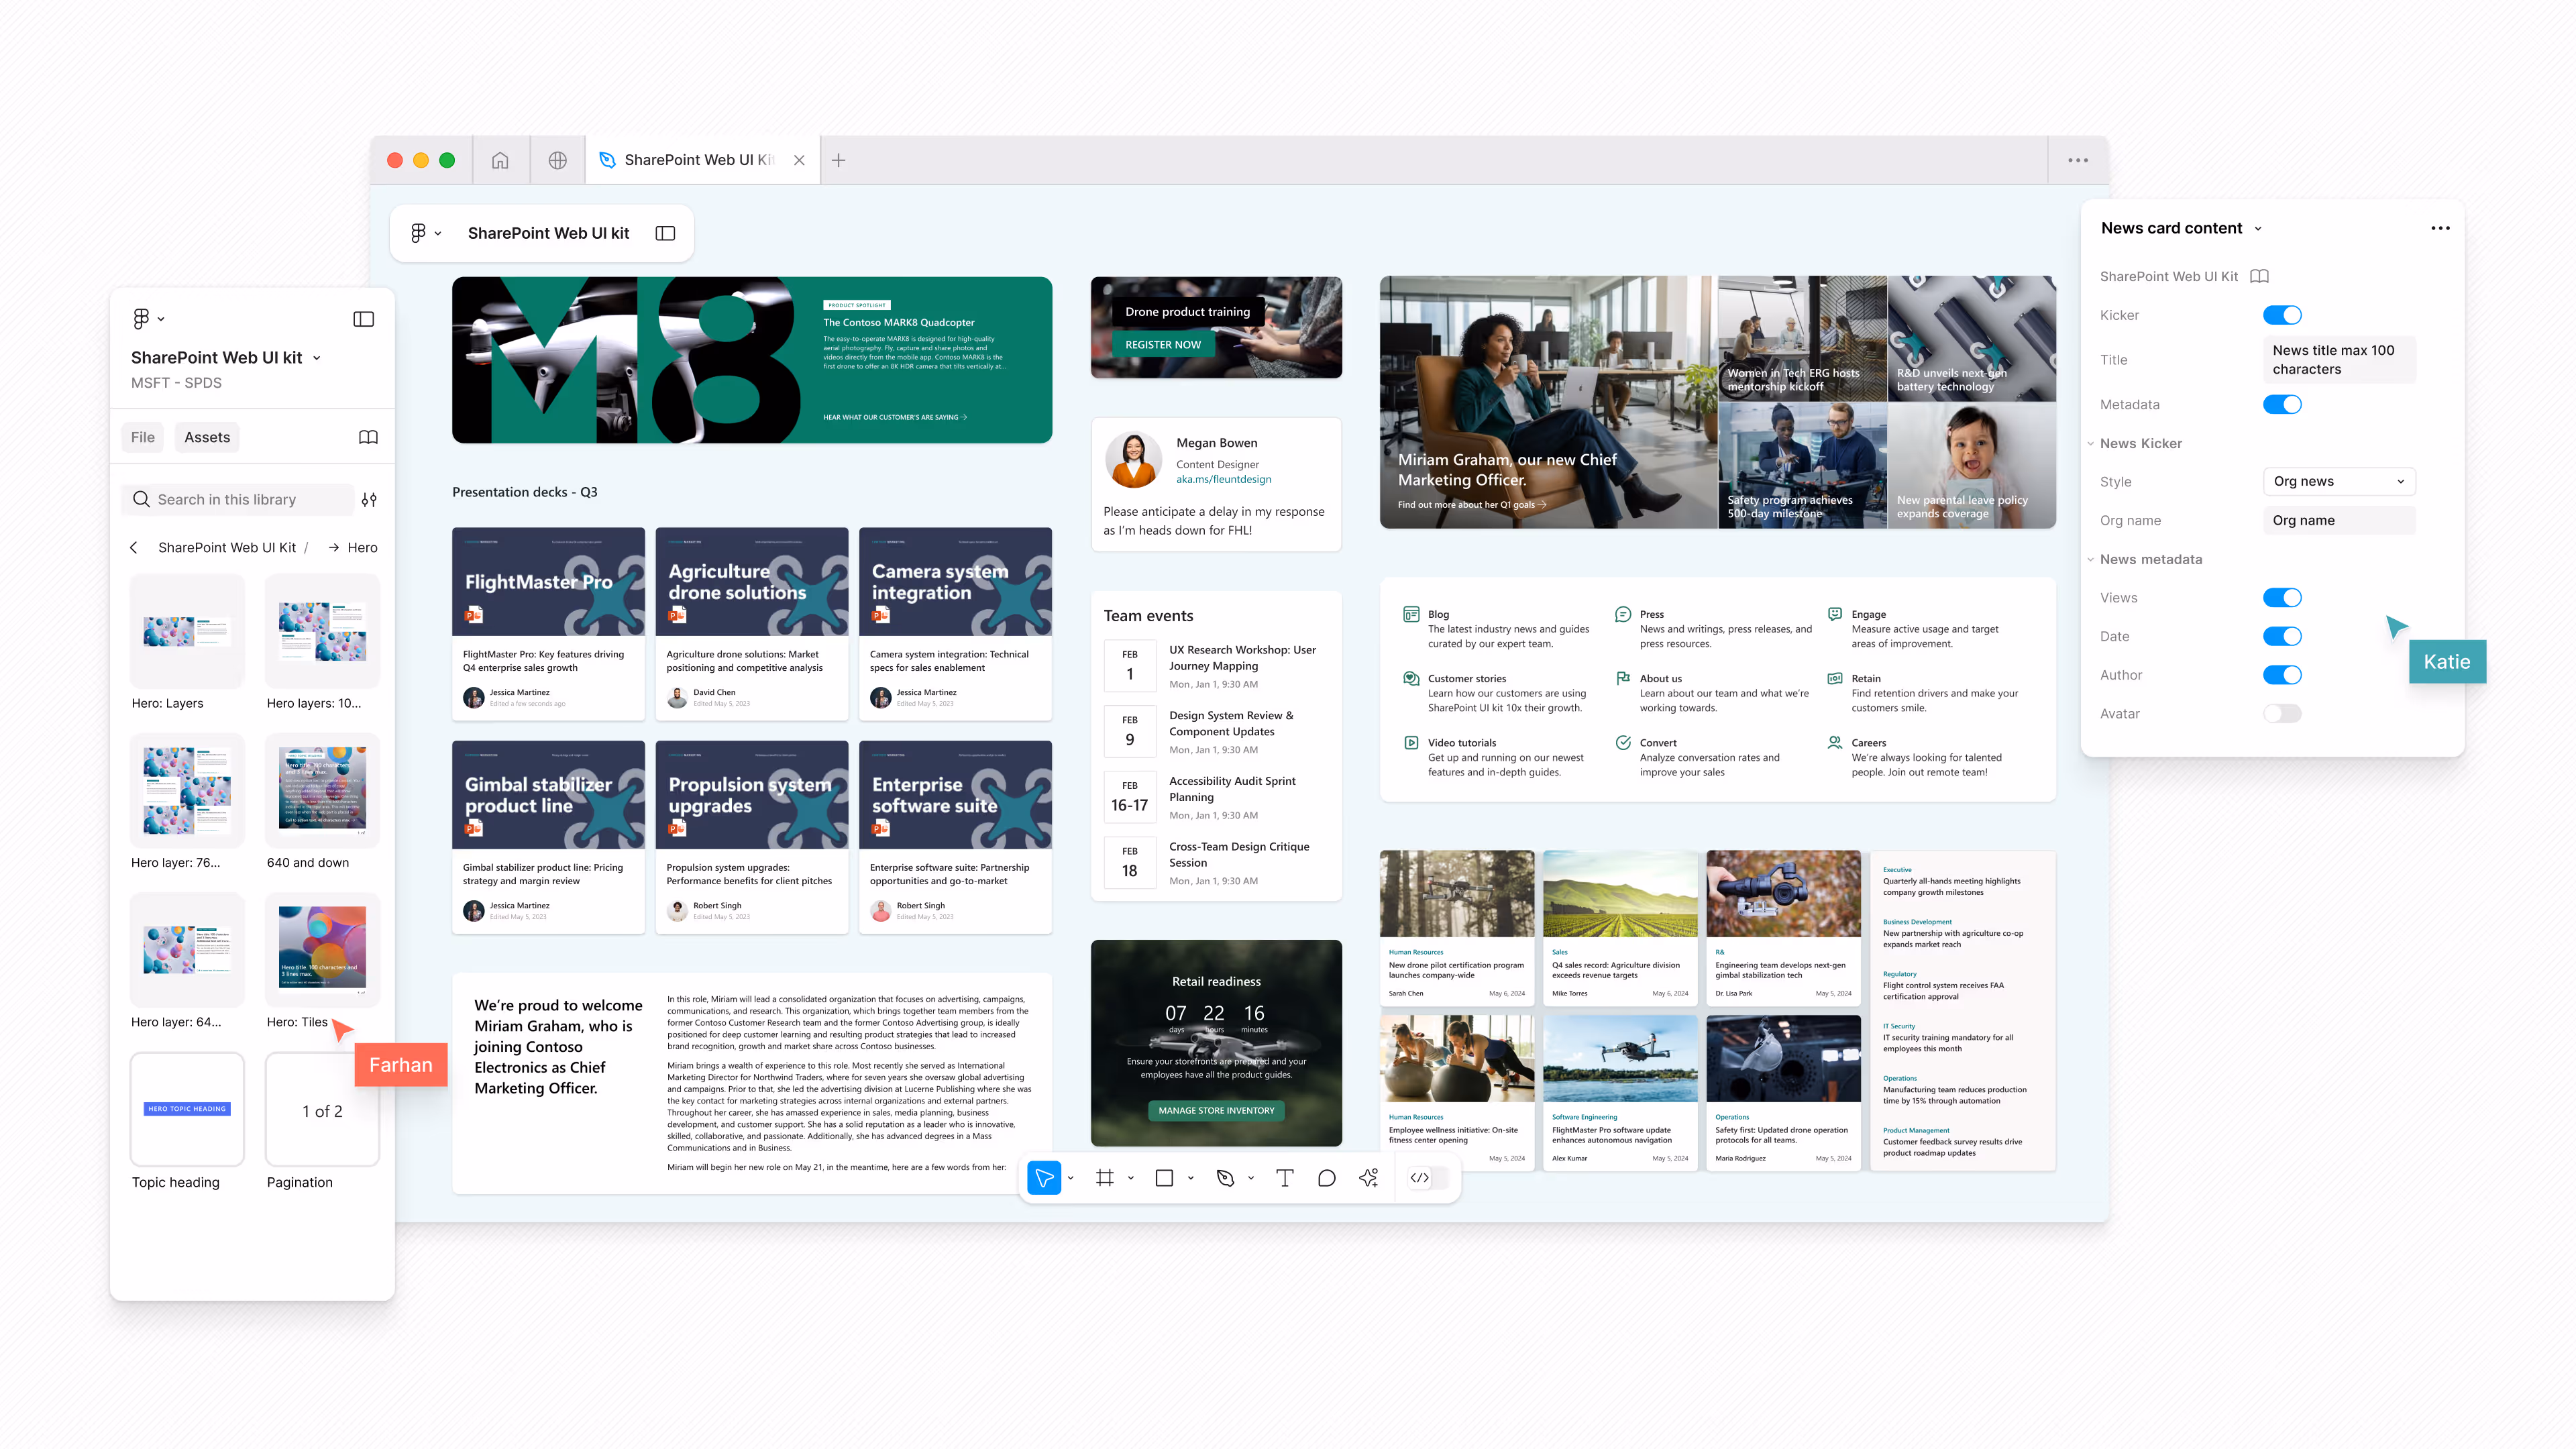This screenshot has height=1449, width=2576.
Task: Open the Style dropdown set to Org news
Action: [x=2339, y=481]
